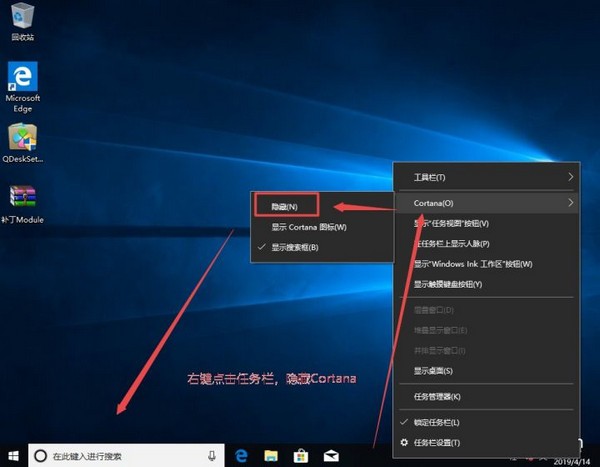Choose 隐藏(N) in the Cortana submenu

286,205
